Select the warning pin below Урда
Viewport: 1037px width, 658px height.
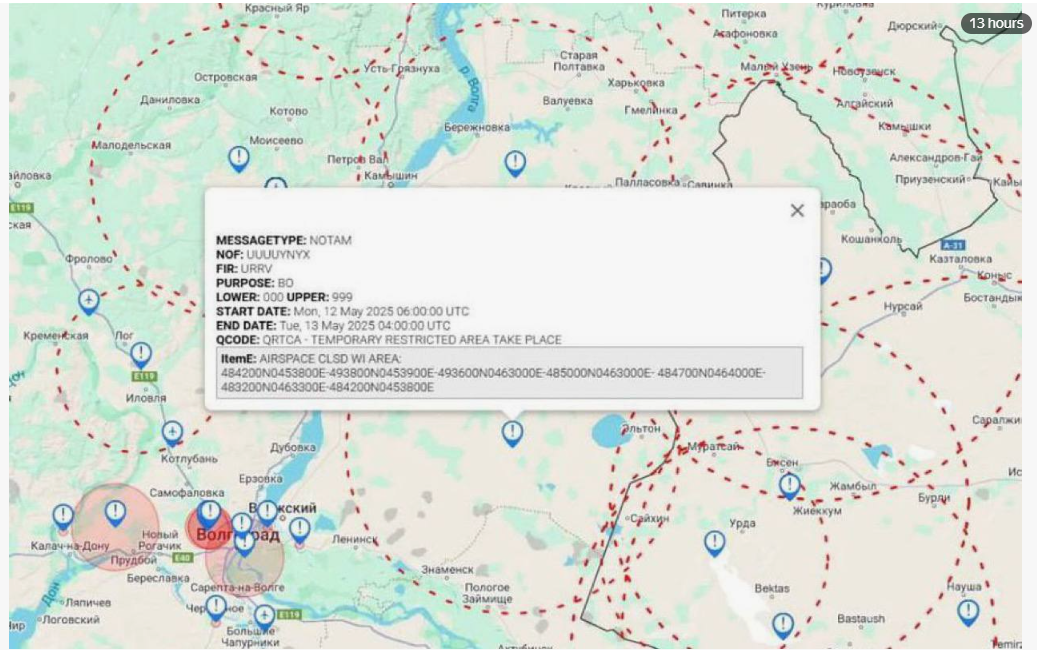pos(714,544)
